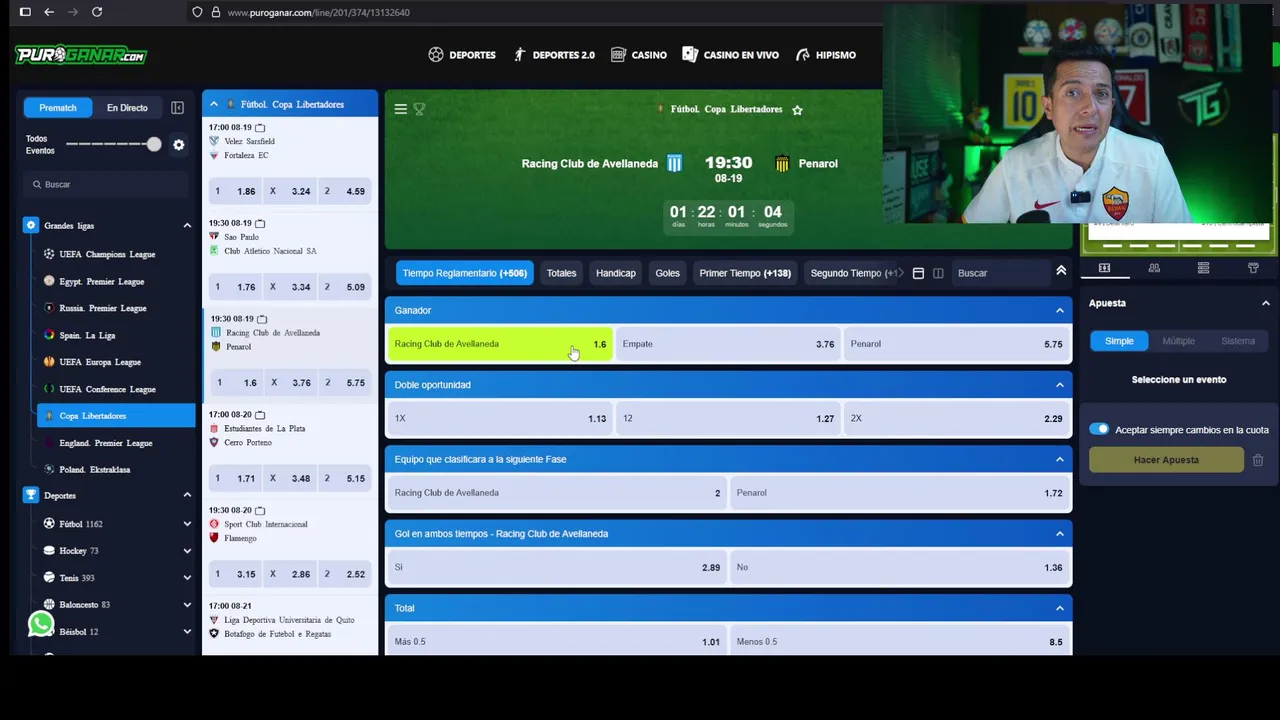Click calendar icon for Sao Paulo match
This screenshot has width=1280, height=720.
pyautogui.click(x=260, y=223)
